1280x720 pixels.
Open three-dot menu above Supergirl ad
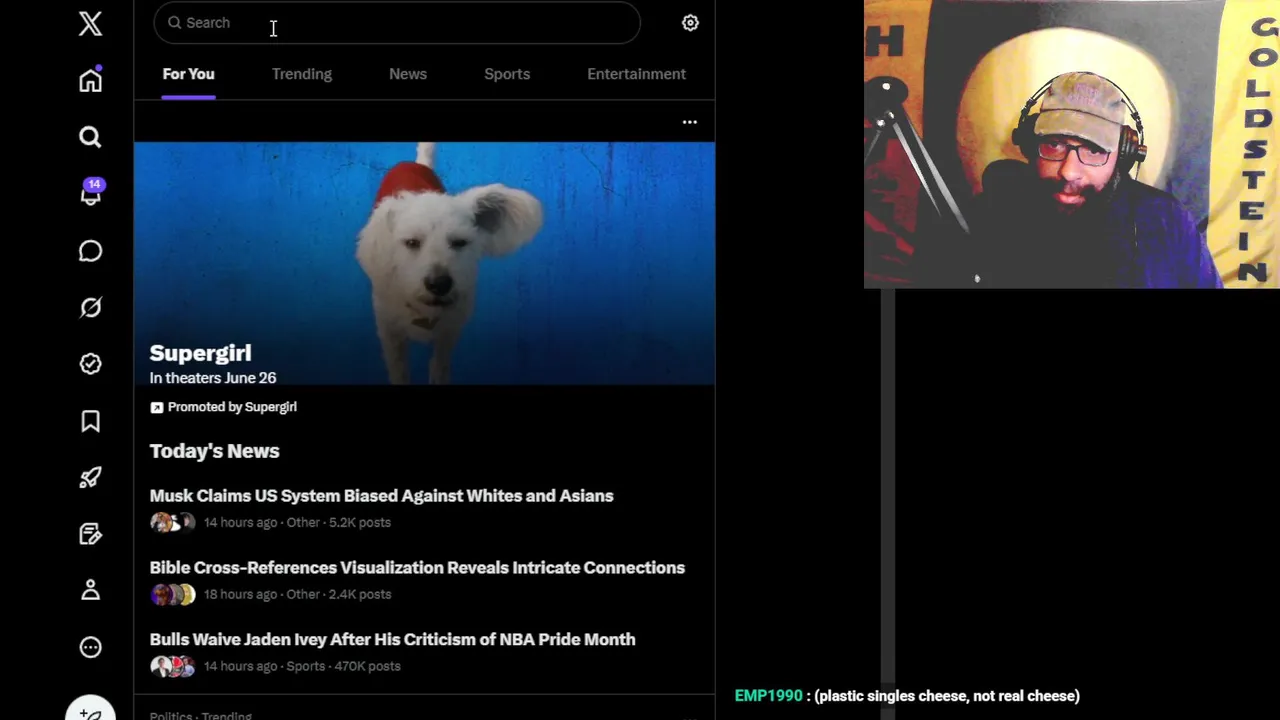(x=690, y=122)
